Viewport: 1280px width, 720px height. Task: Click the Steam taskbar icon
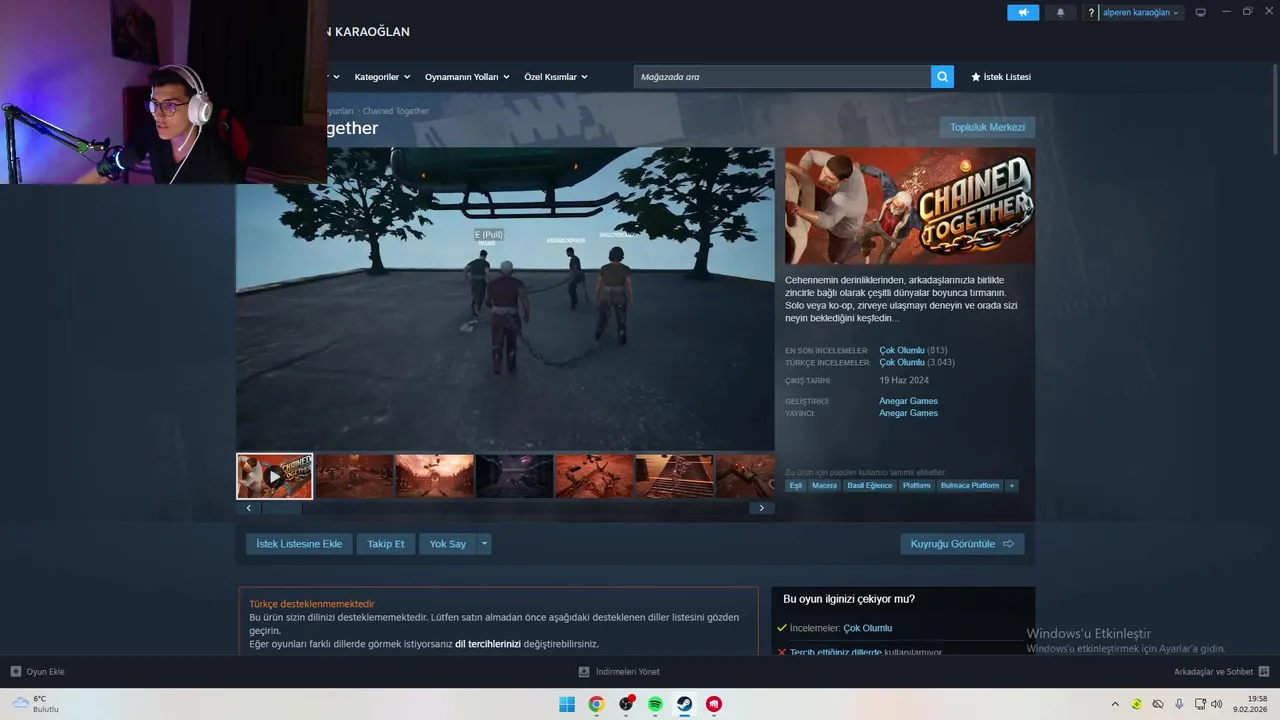pos(685,704)
